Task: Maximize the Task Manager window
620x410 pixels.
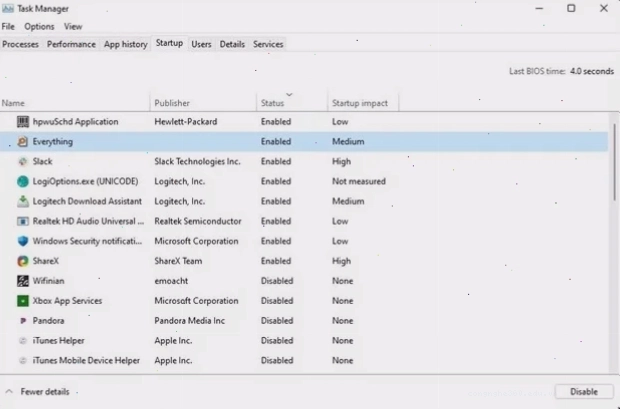Action: (571, 8)
